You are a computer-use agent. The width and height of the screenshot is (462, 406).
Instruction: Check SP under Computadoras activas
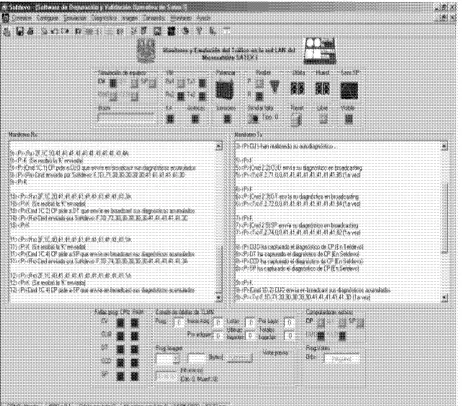pos(360,322)
